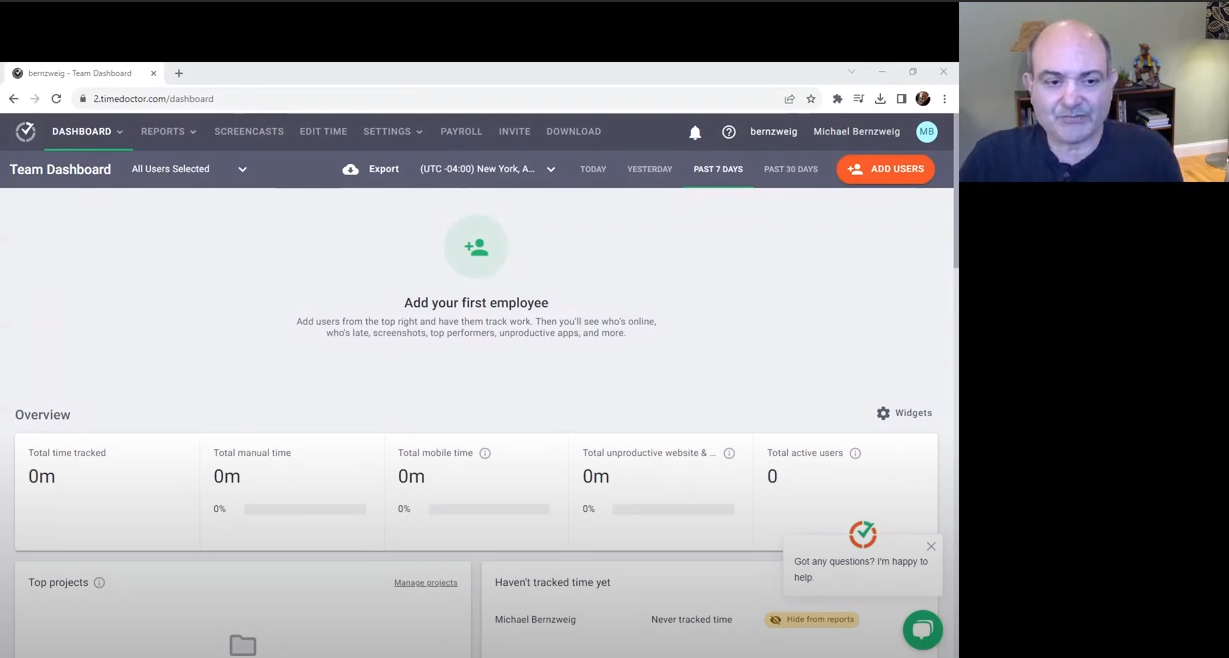Bookmark this page with the star

[811, 99]
